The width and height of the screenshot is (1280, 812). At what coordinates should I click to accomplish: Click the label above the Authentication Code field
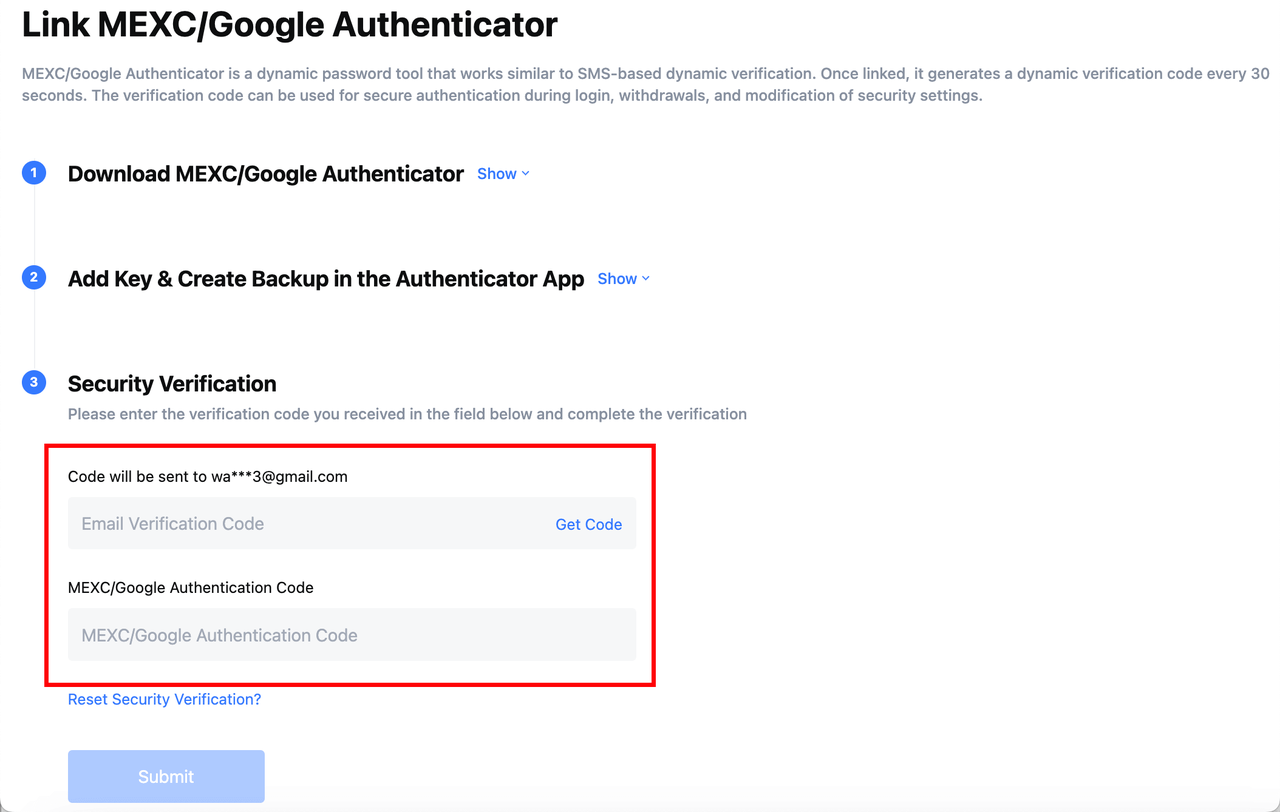click(190, 588)
